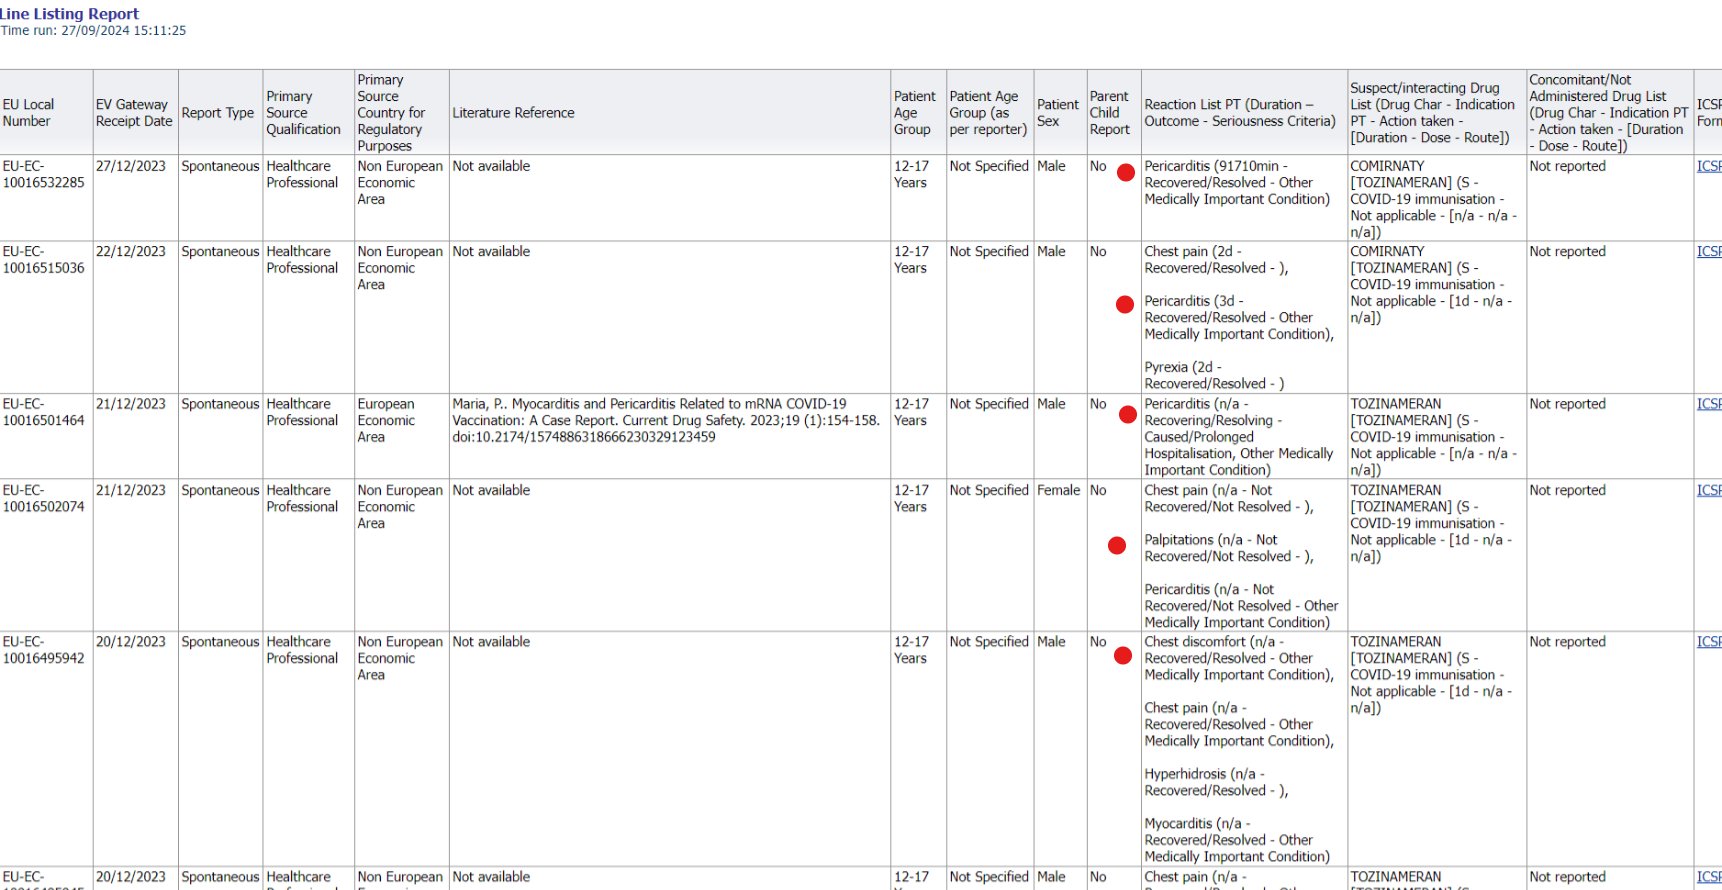Viewport: 1722px width, 890px height.
Task: Click the reaction "Chest discomfort (n/a - Recovered/Resolved"
Action: pos(1239,658)
